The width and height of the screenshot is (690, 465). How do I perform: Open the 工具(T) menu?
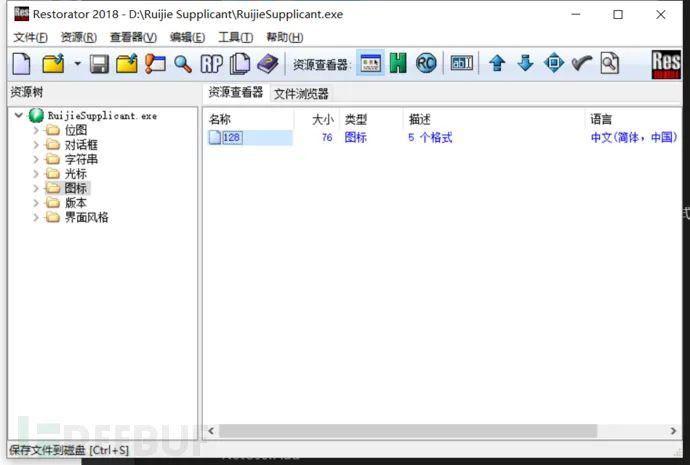235,37
